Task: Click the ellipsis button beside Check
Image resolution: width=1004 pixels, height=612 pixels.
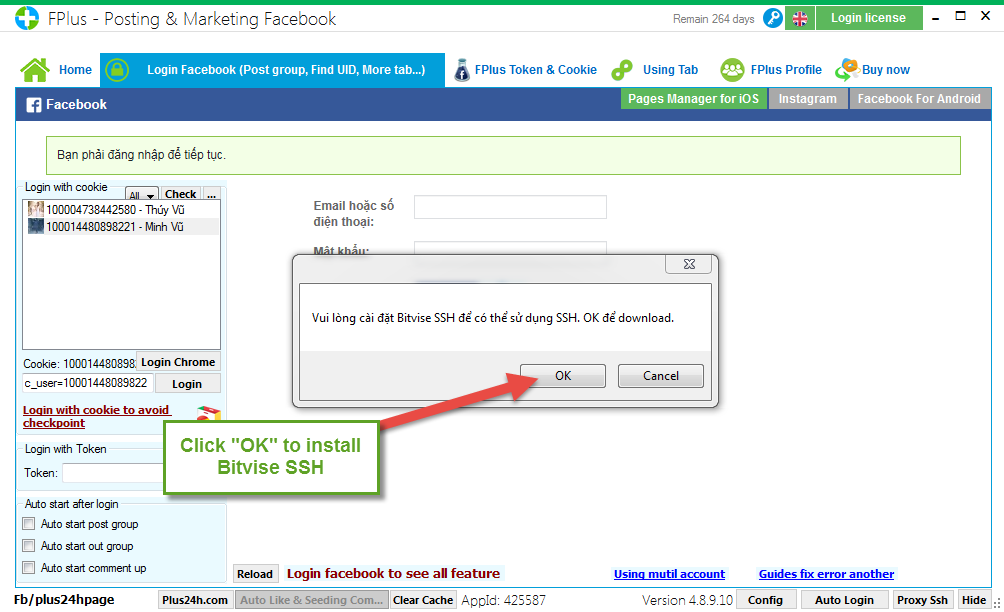Action: point(212,194)
